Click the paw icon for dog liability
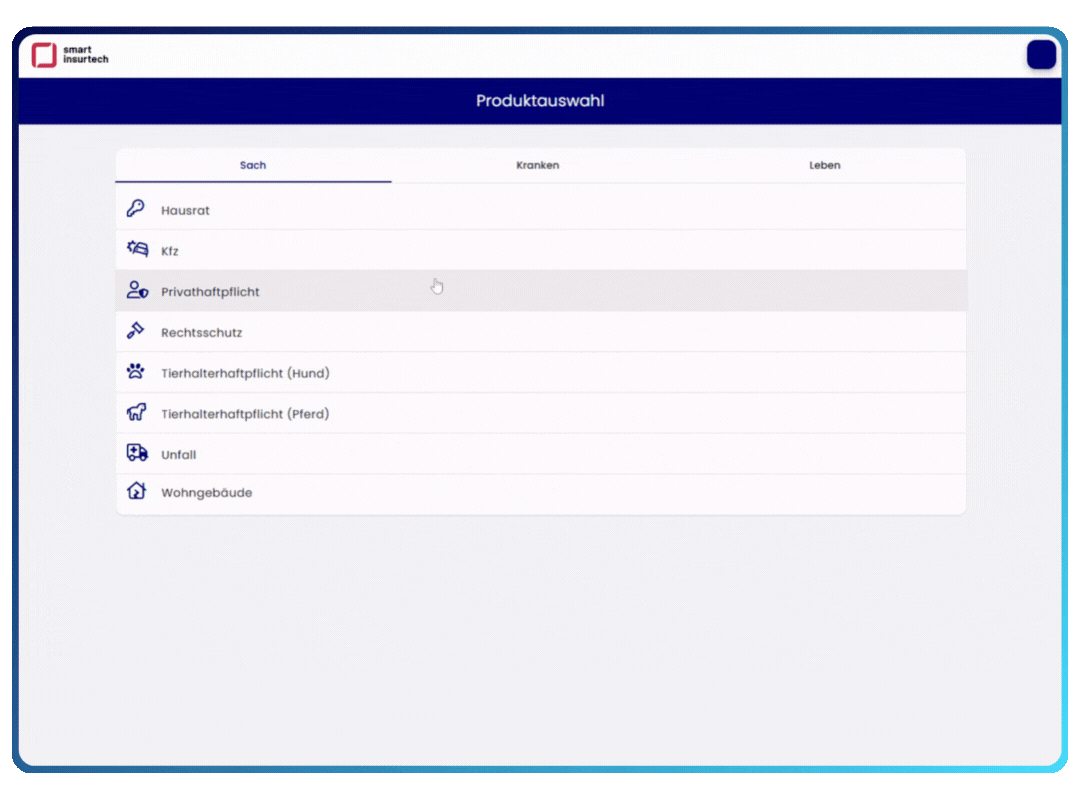Viewport: 1080px width, 800px height. tap(136, 372)
